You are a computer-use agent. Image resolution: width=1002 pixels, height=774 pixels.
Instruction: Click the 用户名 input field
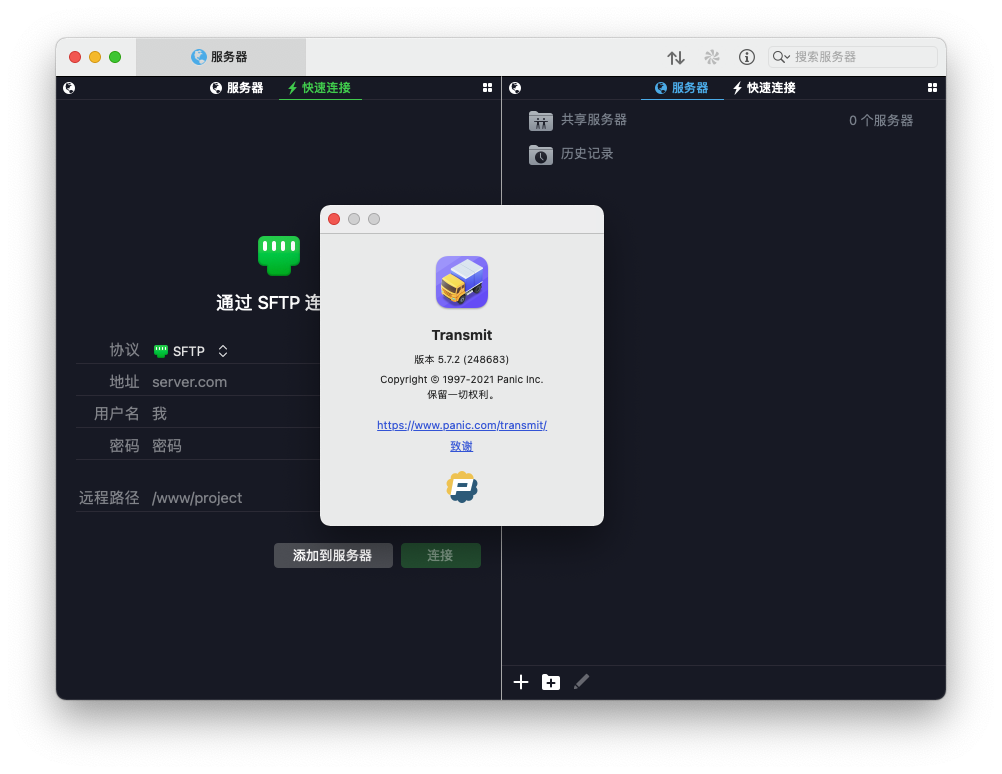tap(235, 414)
